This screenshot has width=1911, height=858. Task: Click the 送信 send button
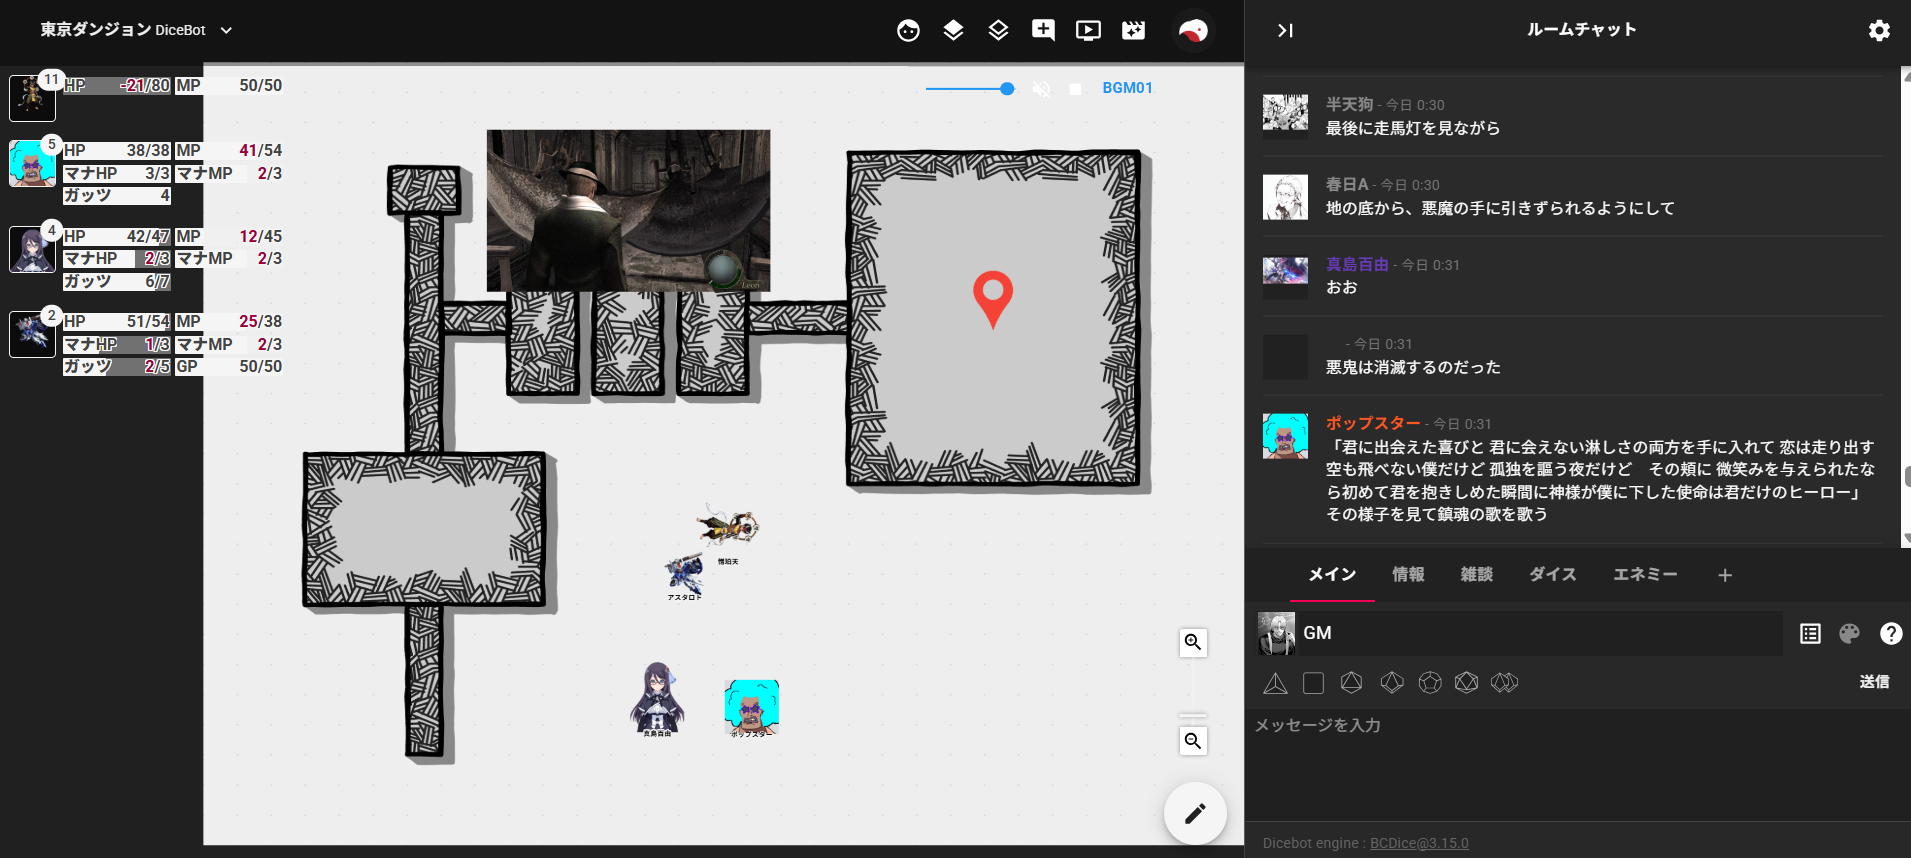[1874, 682]
